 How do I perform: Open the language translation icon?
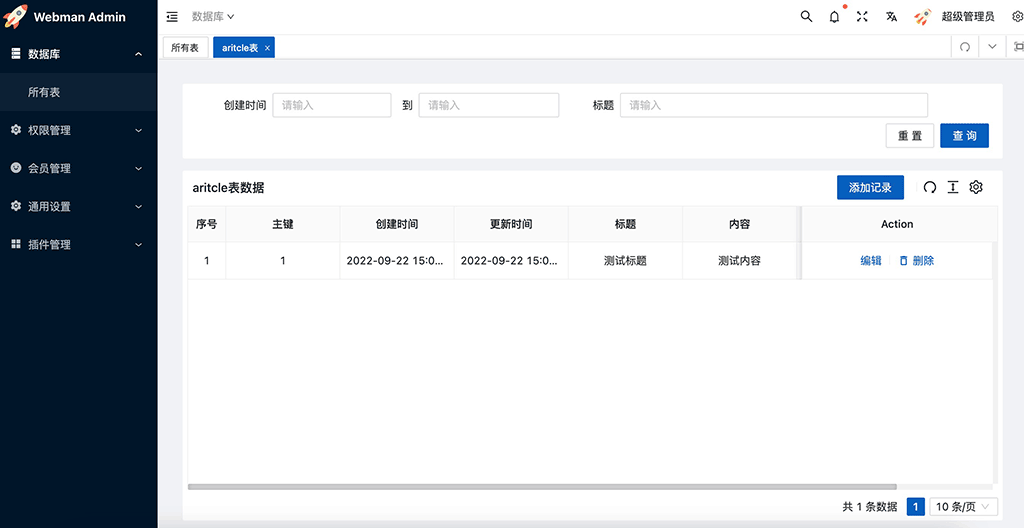pyautogui.click(x=891, y=17)
